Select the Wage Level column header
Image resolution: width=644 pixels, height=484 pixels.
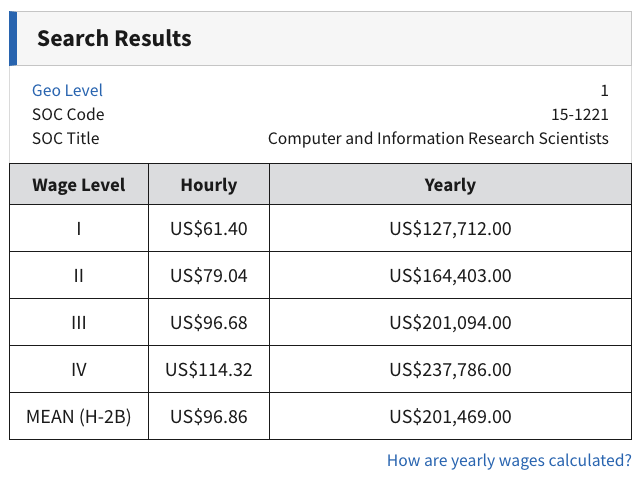(x=79, y=184)
